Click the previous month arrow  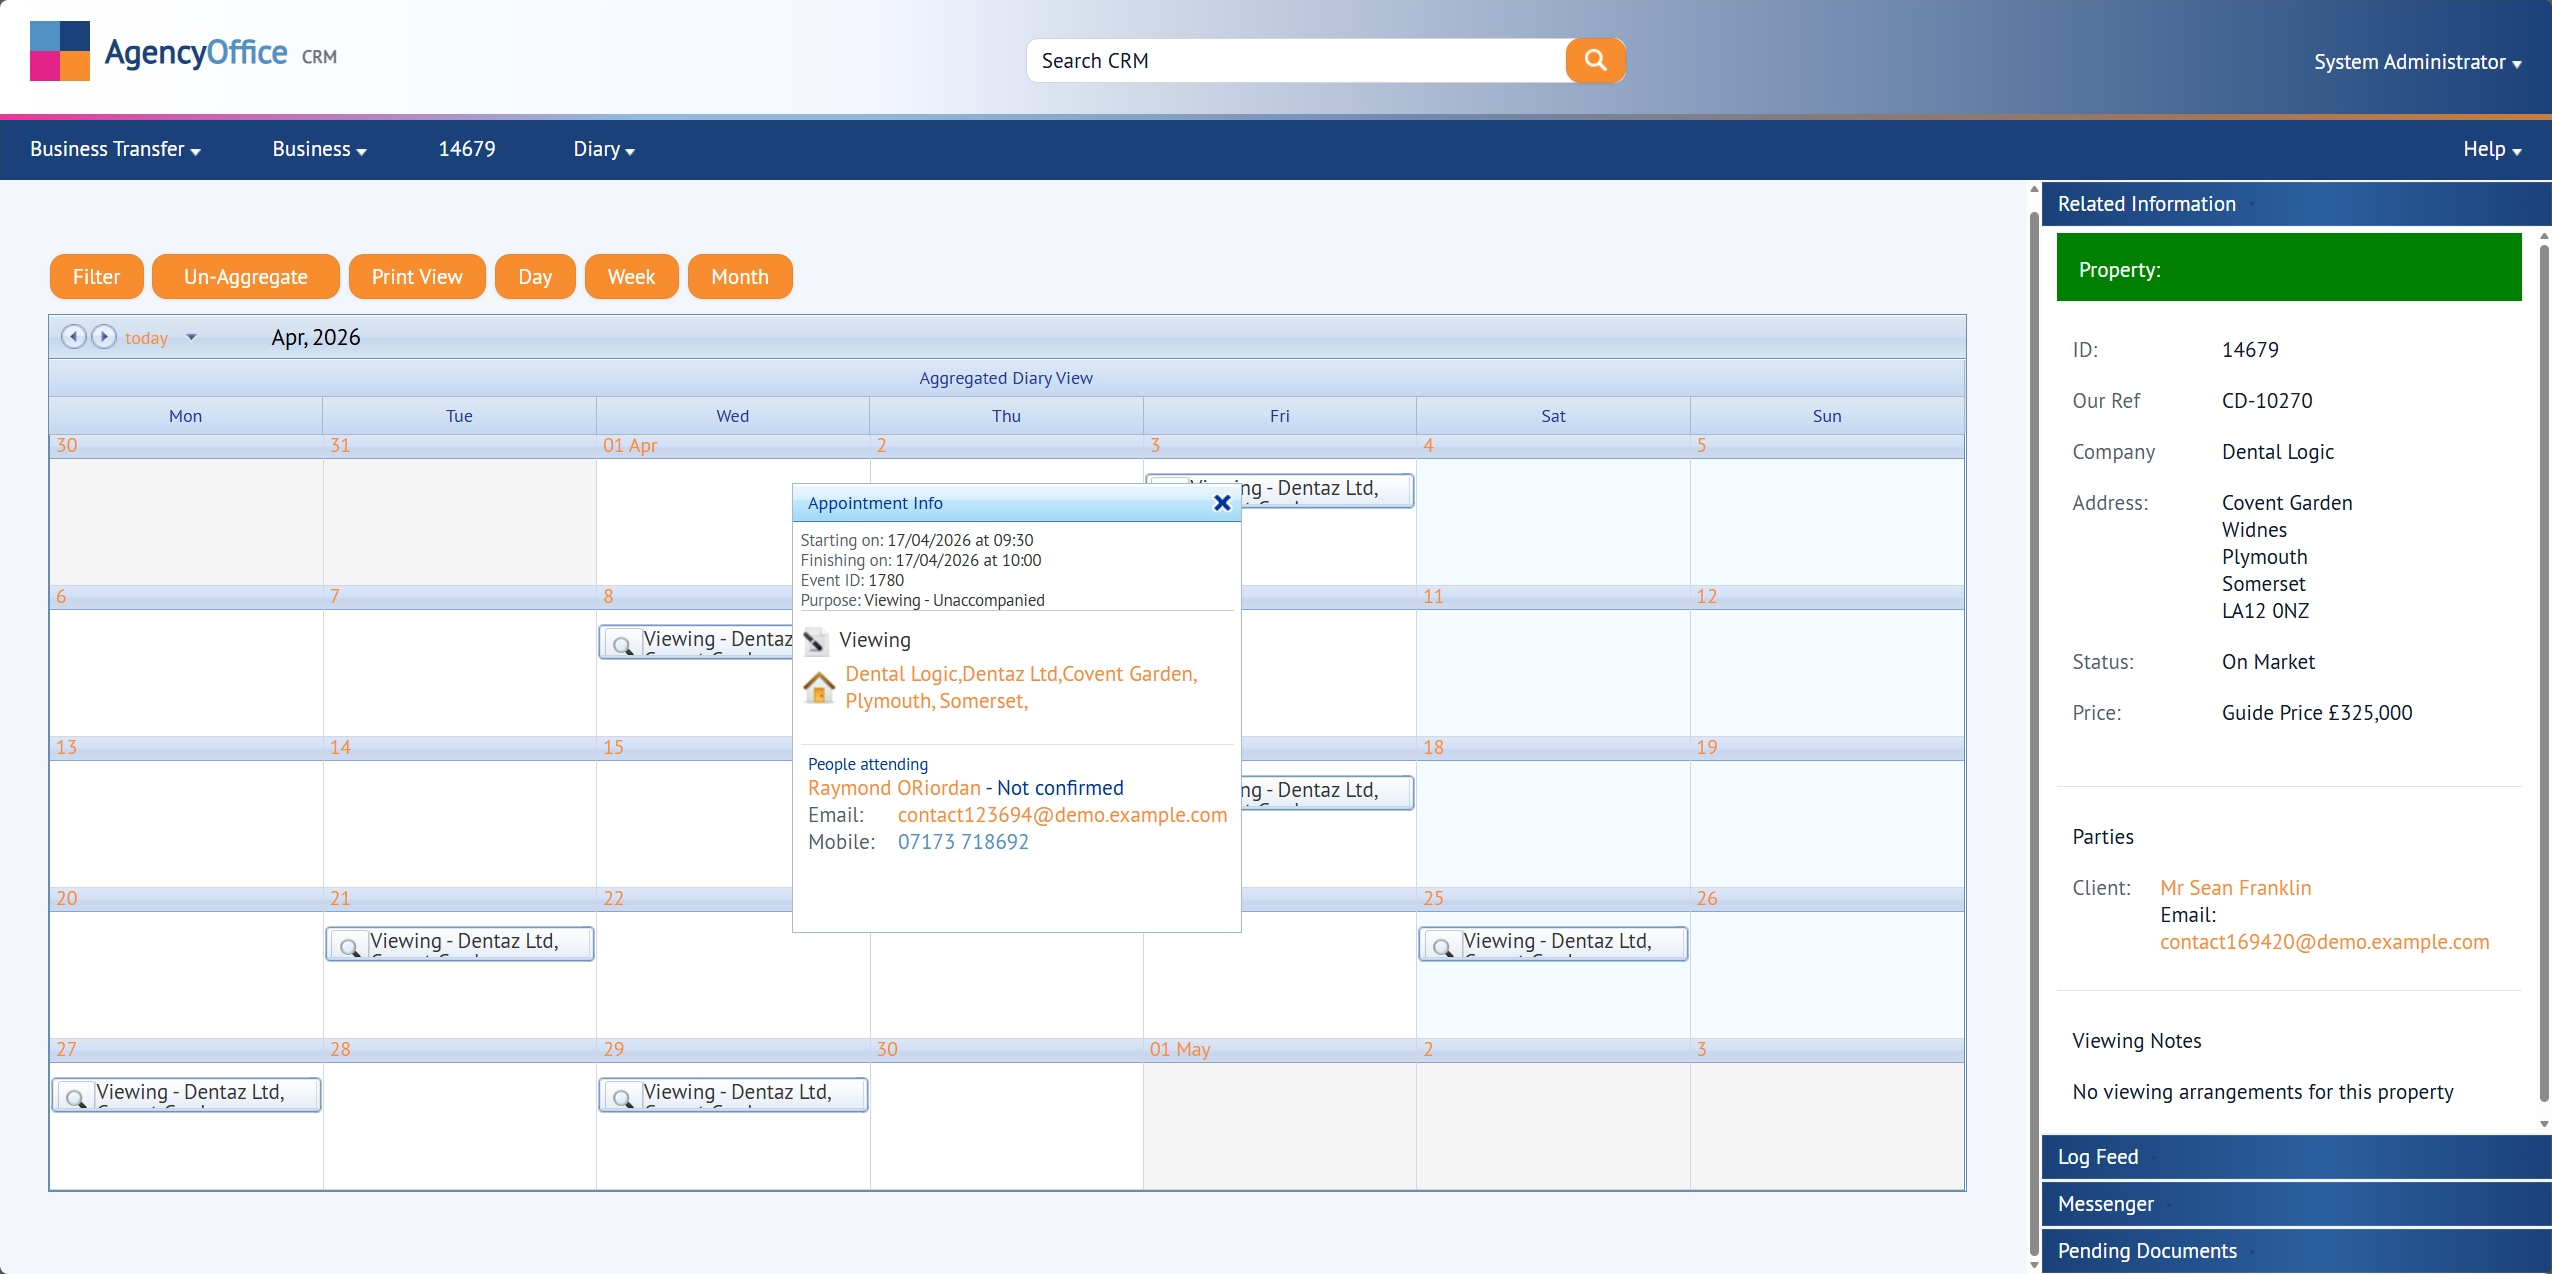(x=73, y=337)
